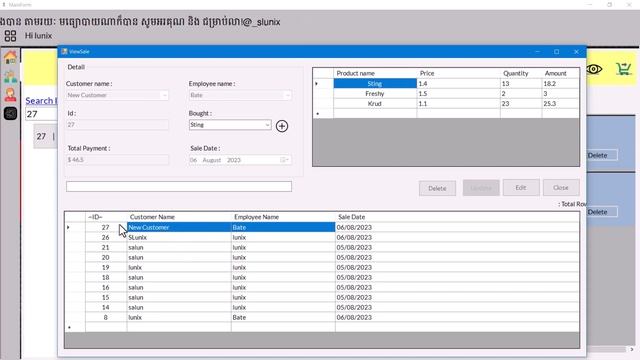
Task: Click the Quantity column header
Action: tap(521, 73)
